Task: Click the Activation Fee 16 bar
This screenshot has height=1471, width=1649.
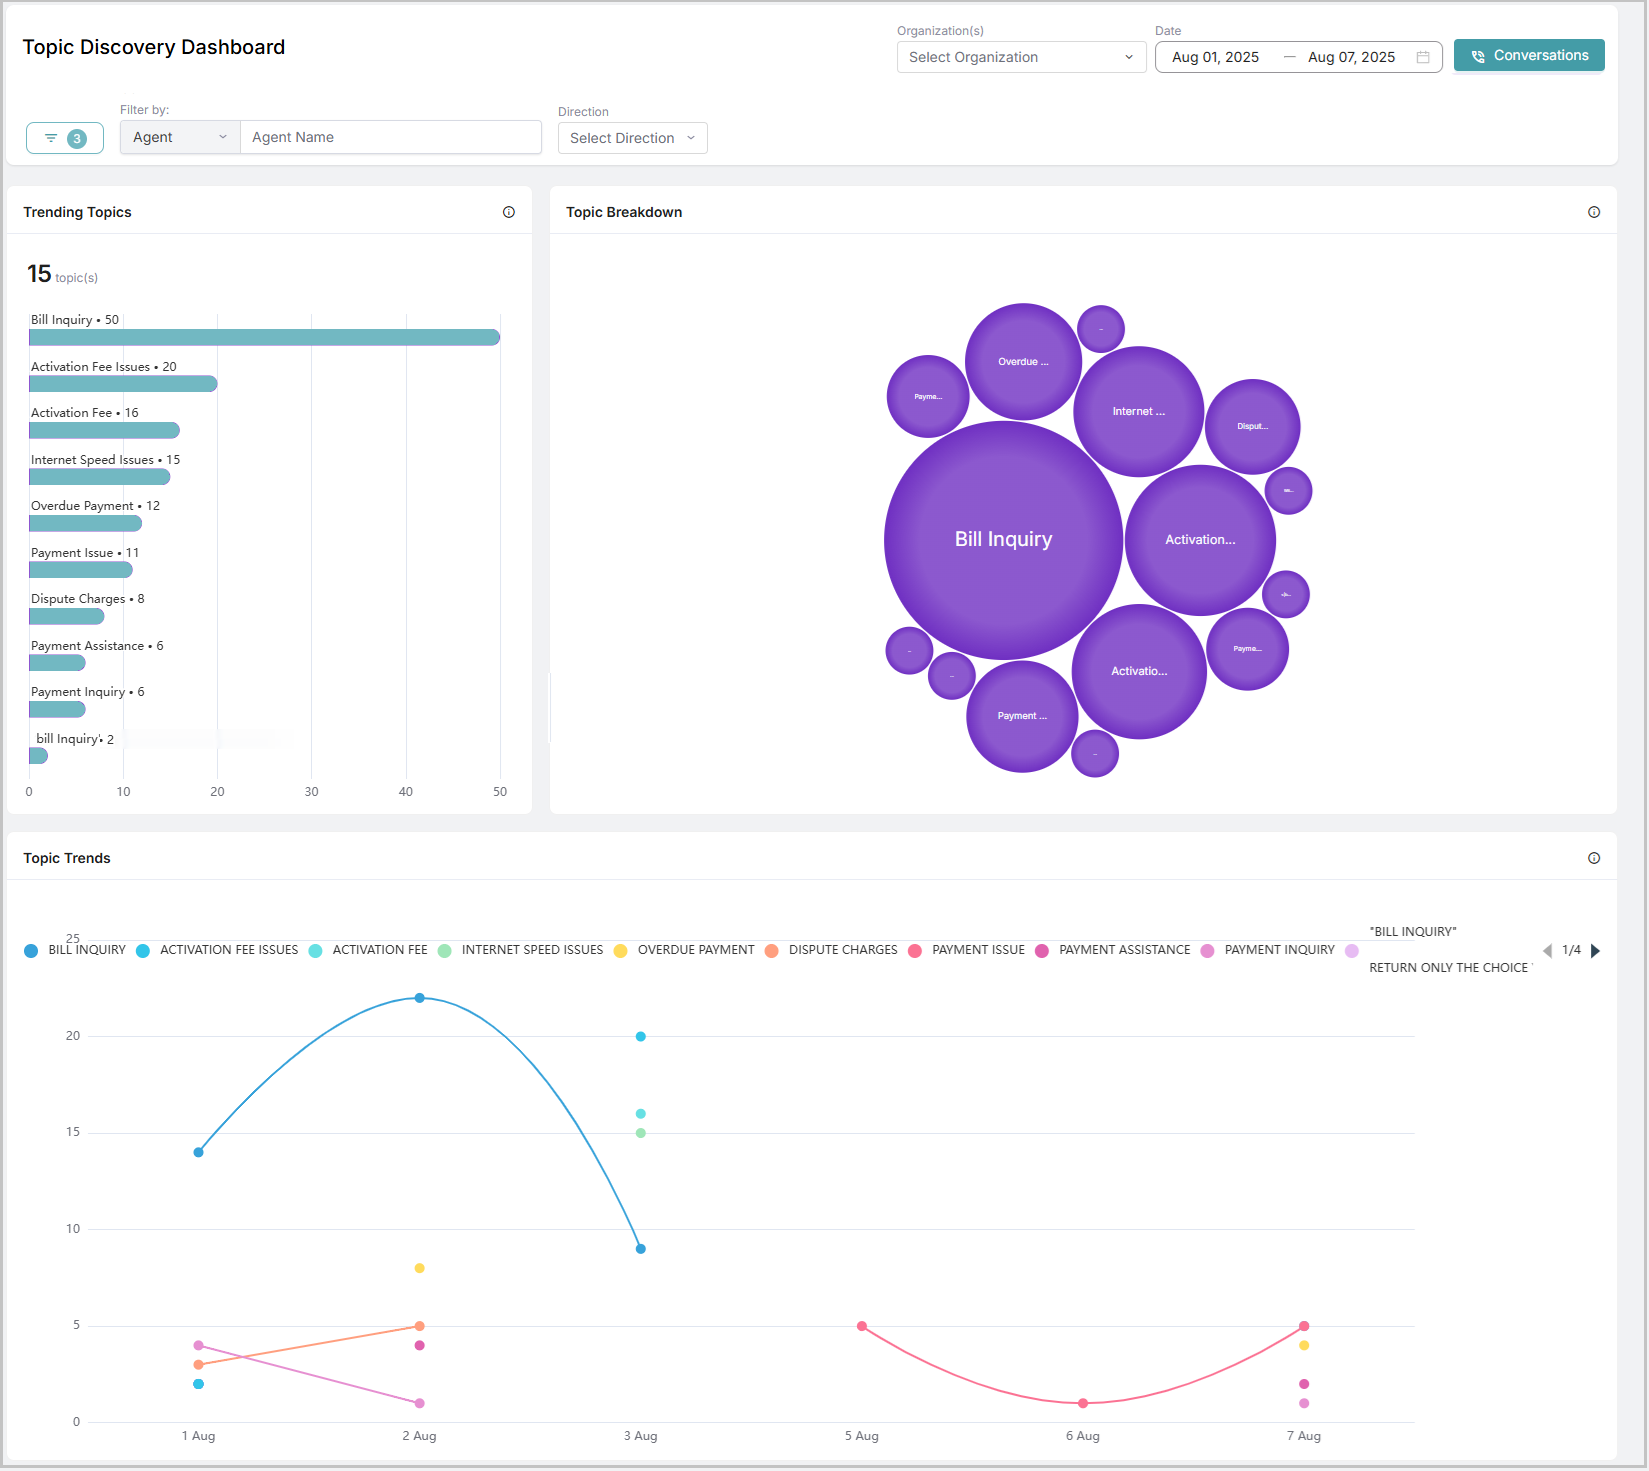Action: 104,431
